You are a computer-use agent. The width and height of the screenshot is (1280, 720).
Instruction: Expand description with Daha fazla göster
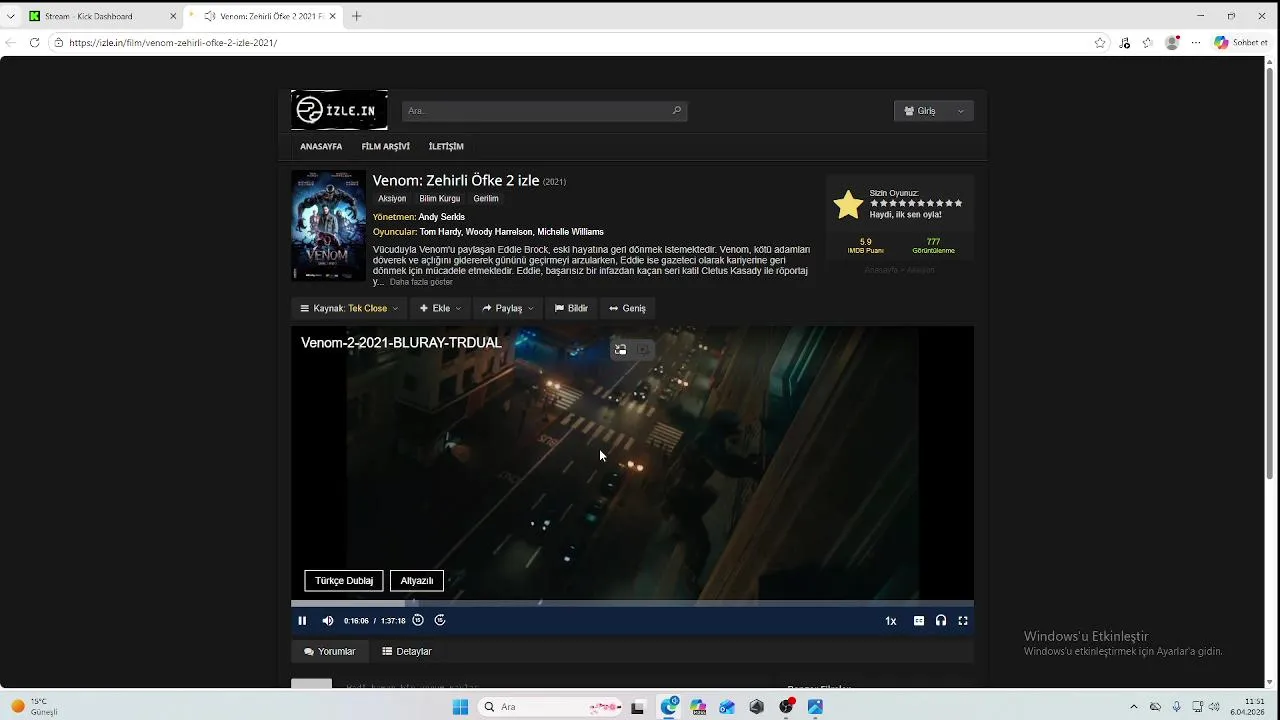421,282
